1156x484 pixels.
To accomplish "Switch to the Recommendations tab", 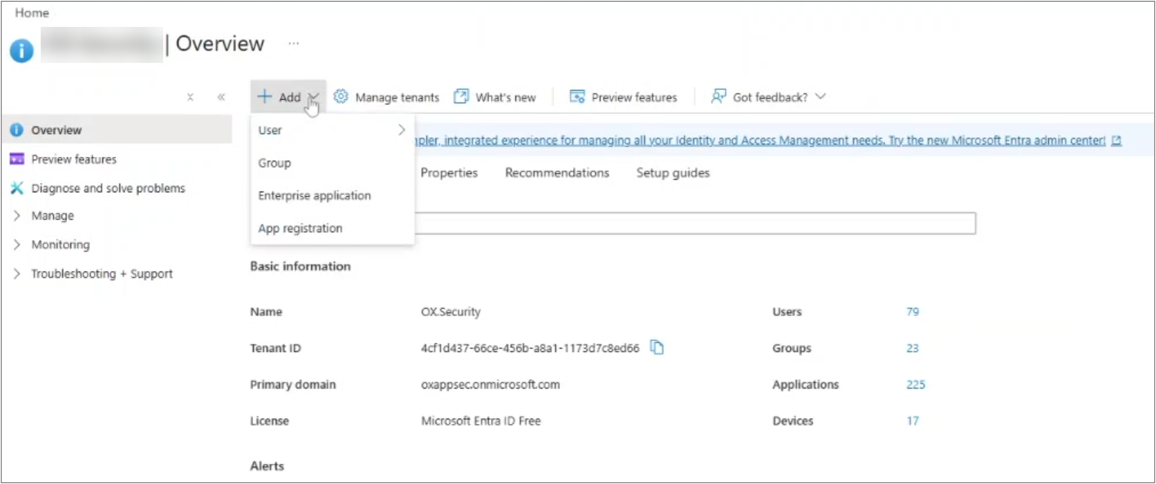I will pos(556,173).
